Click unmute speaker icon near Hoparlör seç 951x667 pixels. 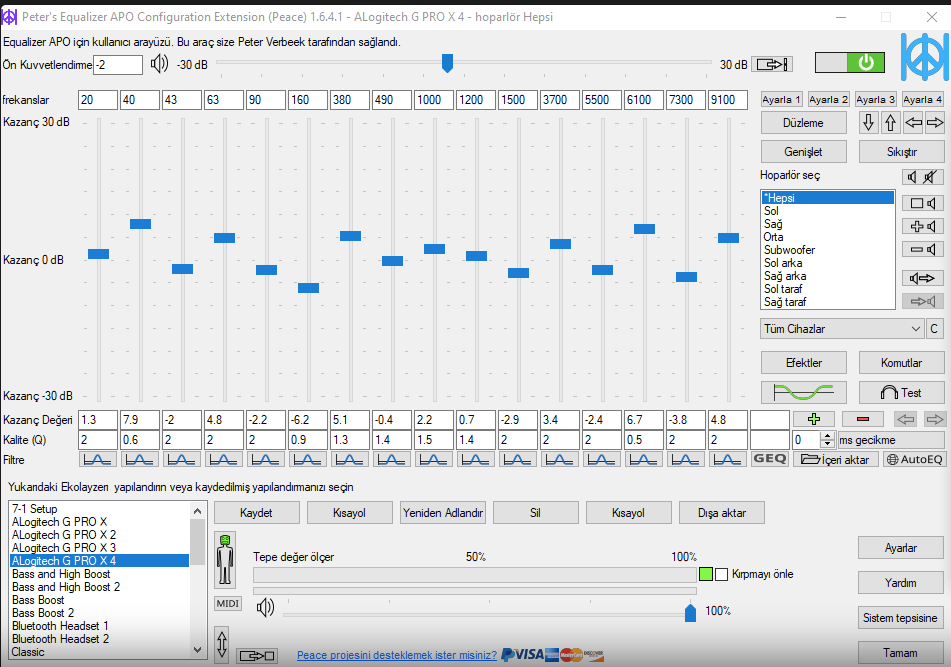912,177
